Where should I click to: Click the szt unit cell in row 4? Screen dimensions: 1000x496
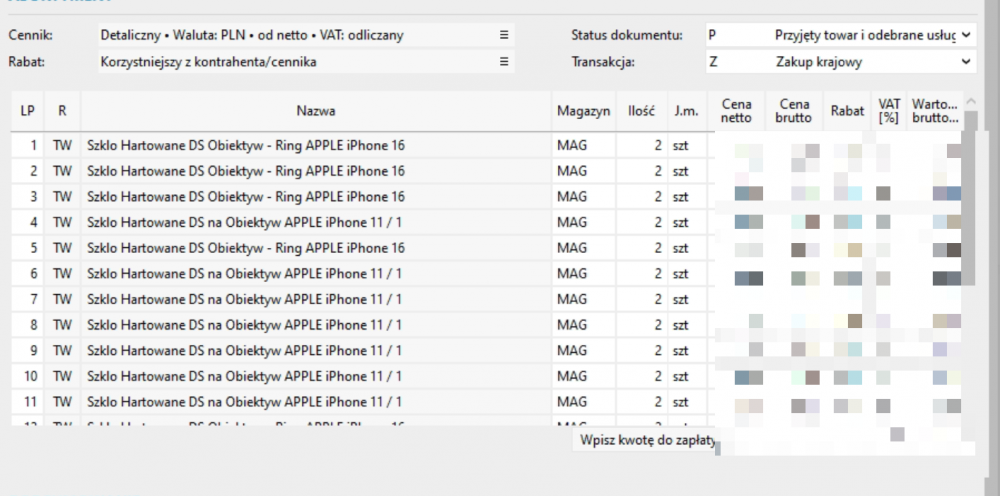coord(686,222)
